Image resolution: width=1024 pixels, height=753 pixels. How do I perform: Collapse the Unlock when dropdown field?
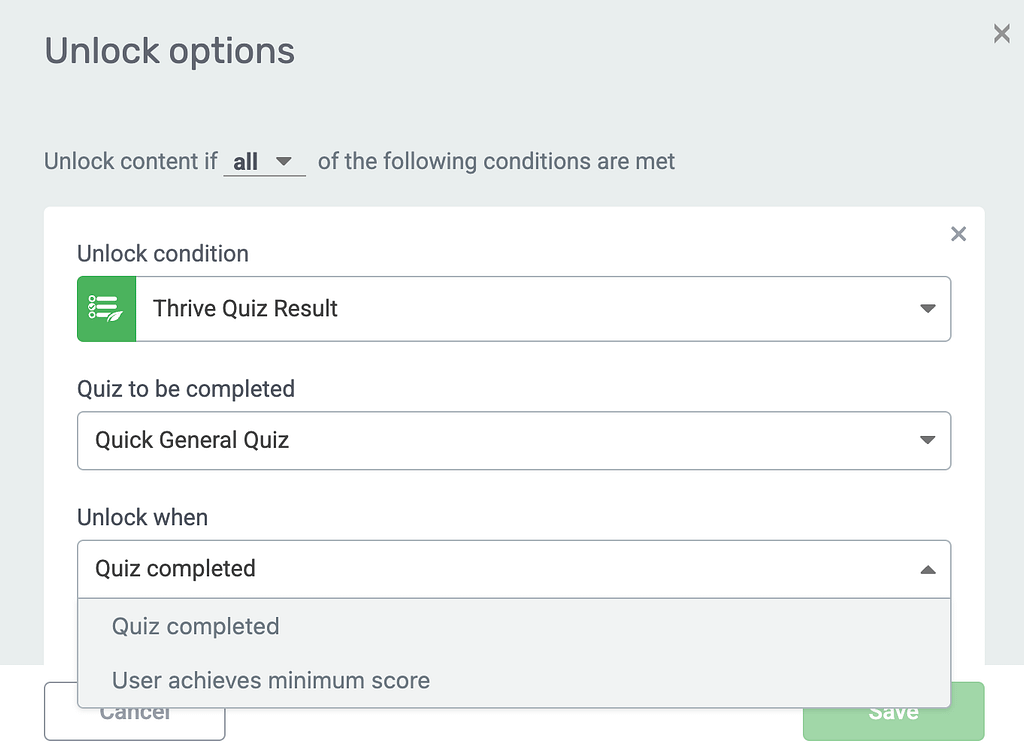pos(513,569)
